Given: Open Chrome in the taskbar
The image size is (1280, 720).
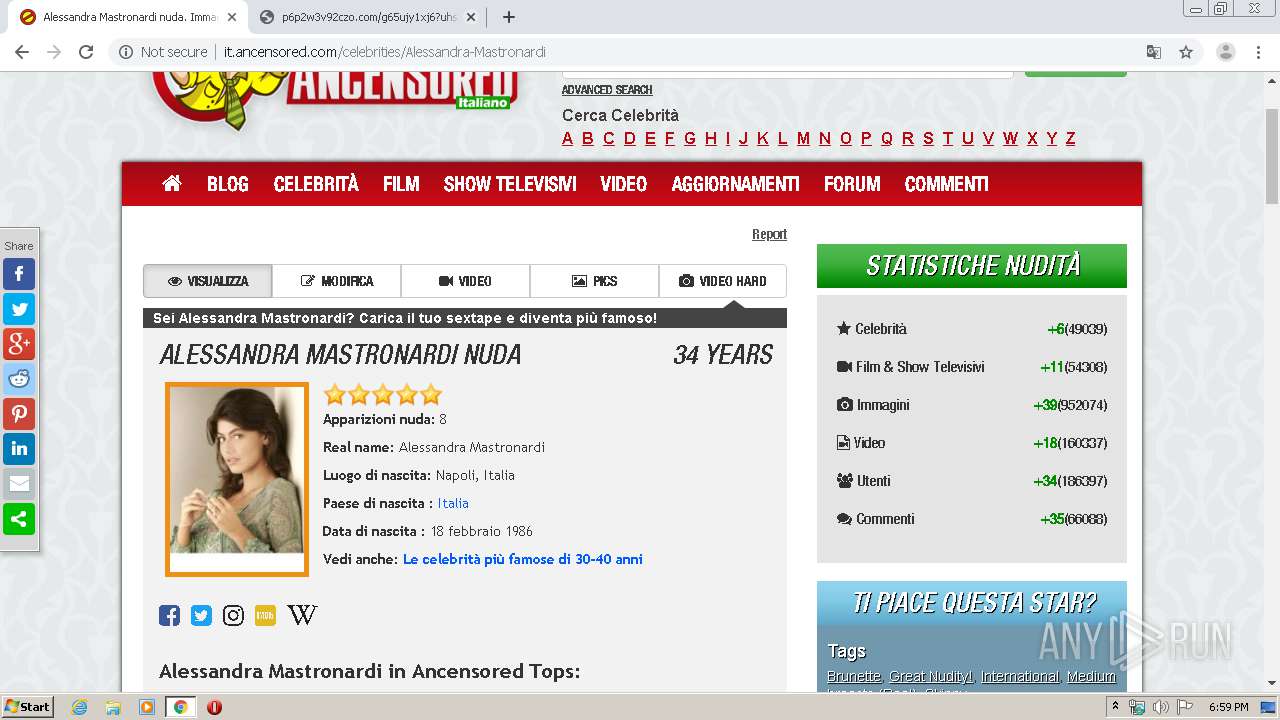Looking at the screenshot, I should coord(180,707).
